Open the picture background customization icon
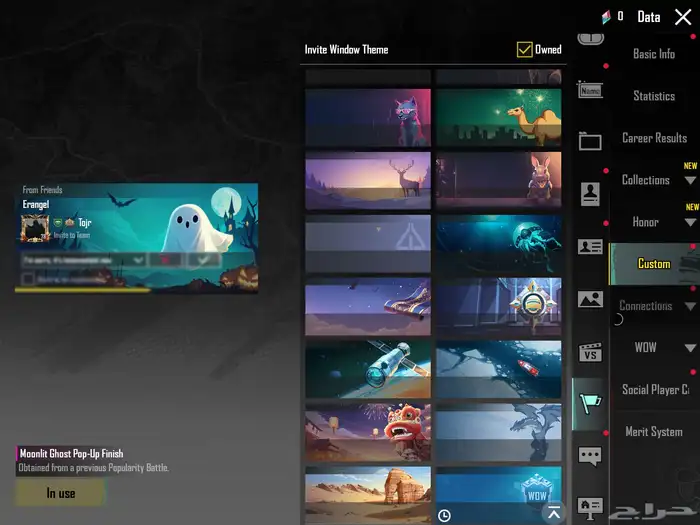 click(x=590, y=298)
